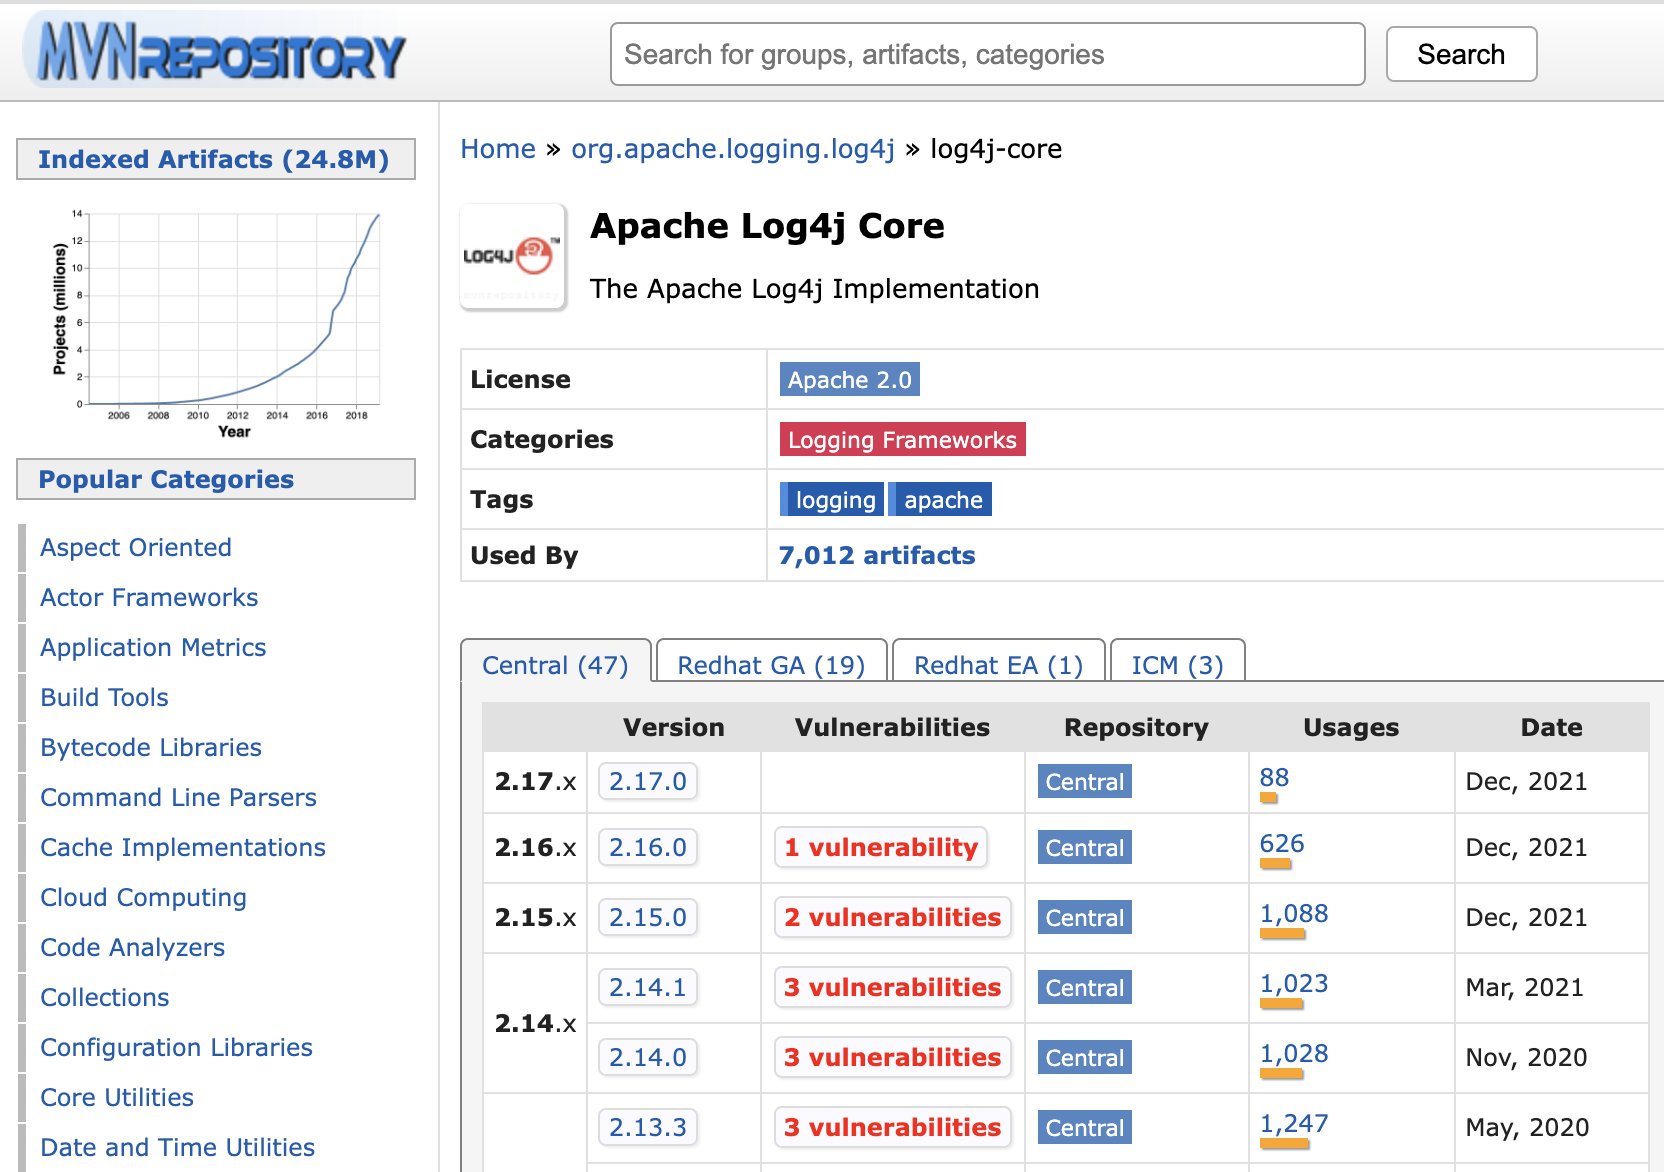
Task: Open the Cache Implementations category
Action: [x=183, y=848]
